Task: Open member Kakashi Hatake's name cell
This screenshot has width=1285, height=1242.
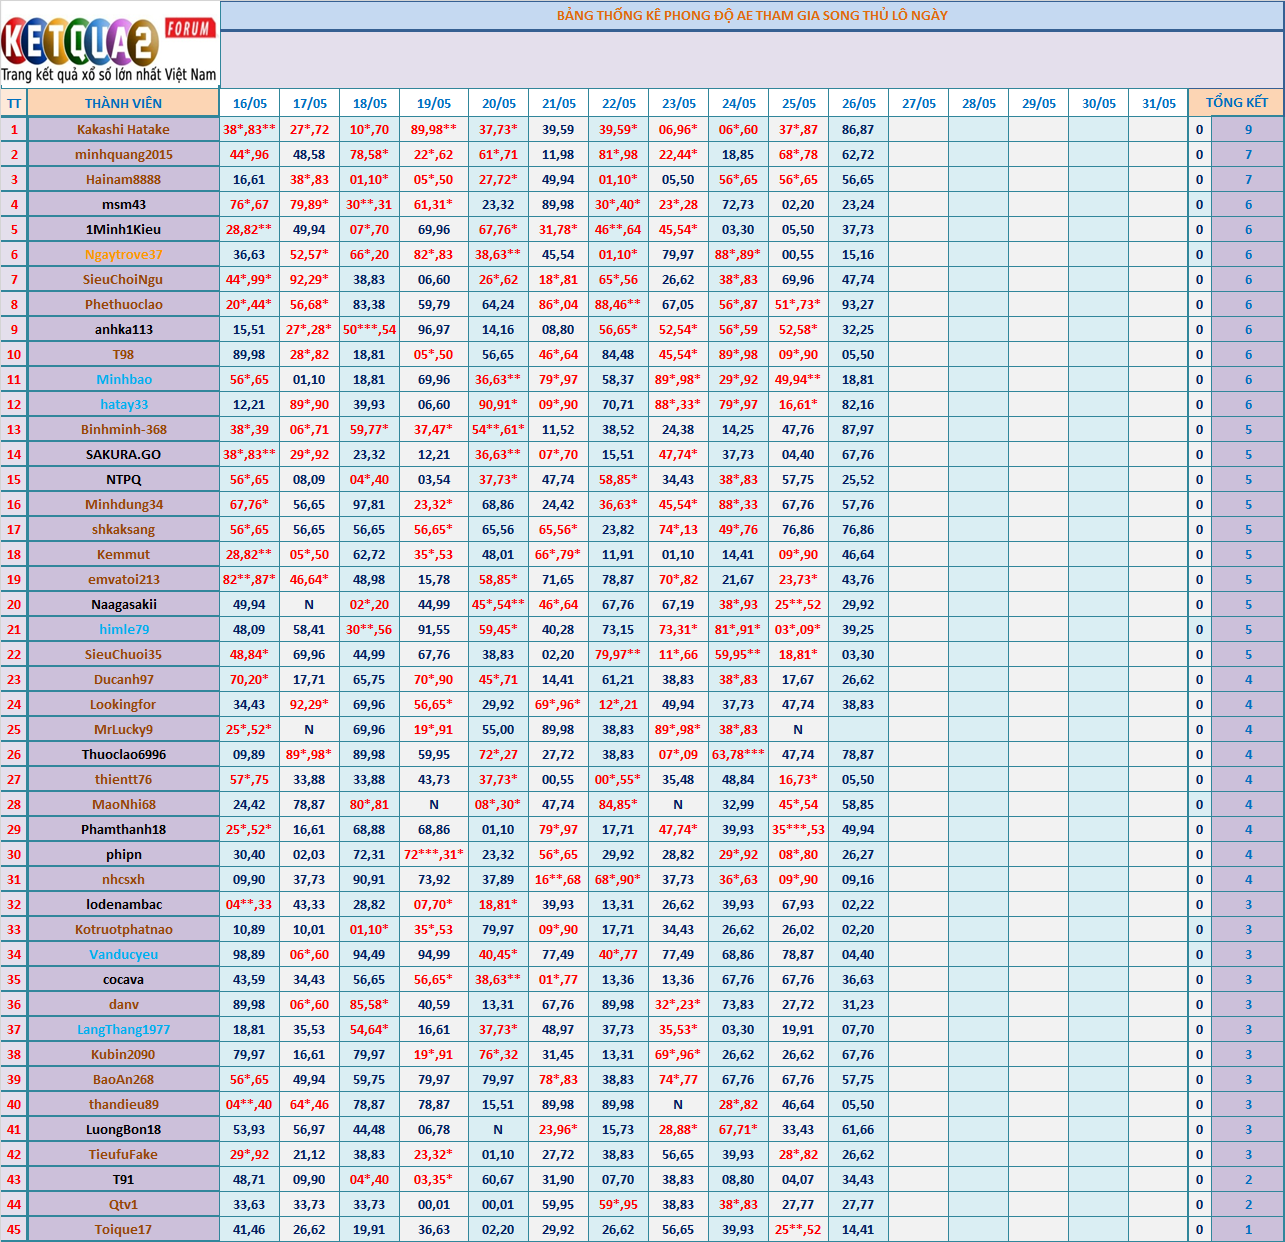Action: coord(123,129)
